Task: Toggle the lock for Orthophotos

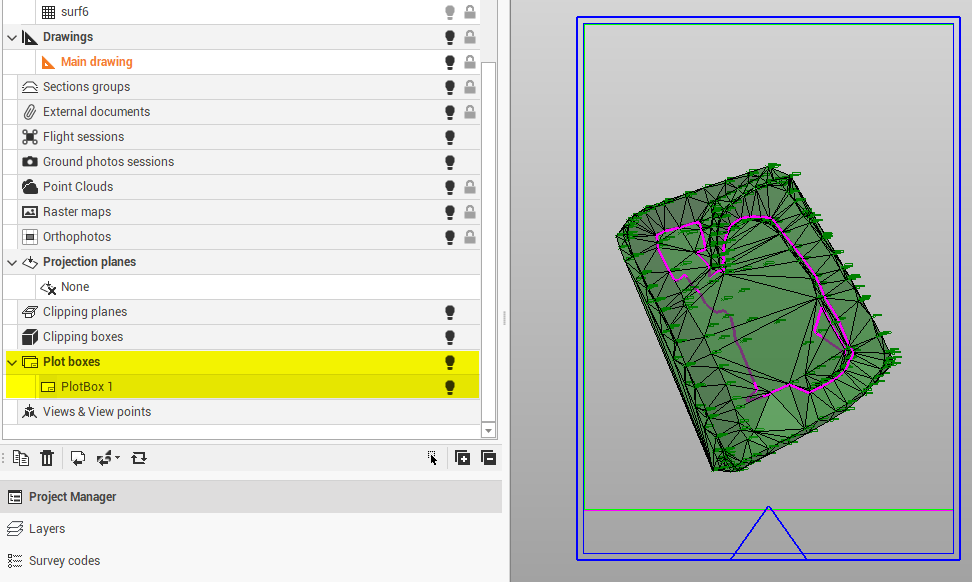Action: point(469,237)
